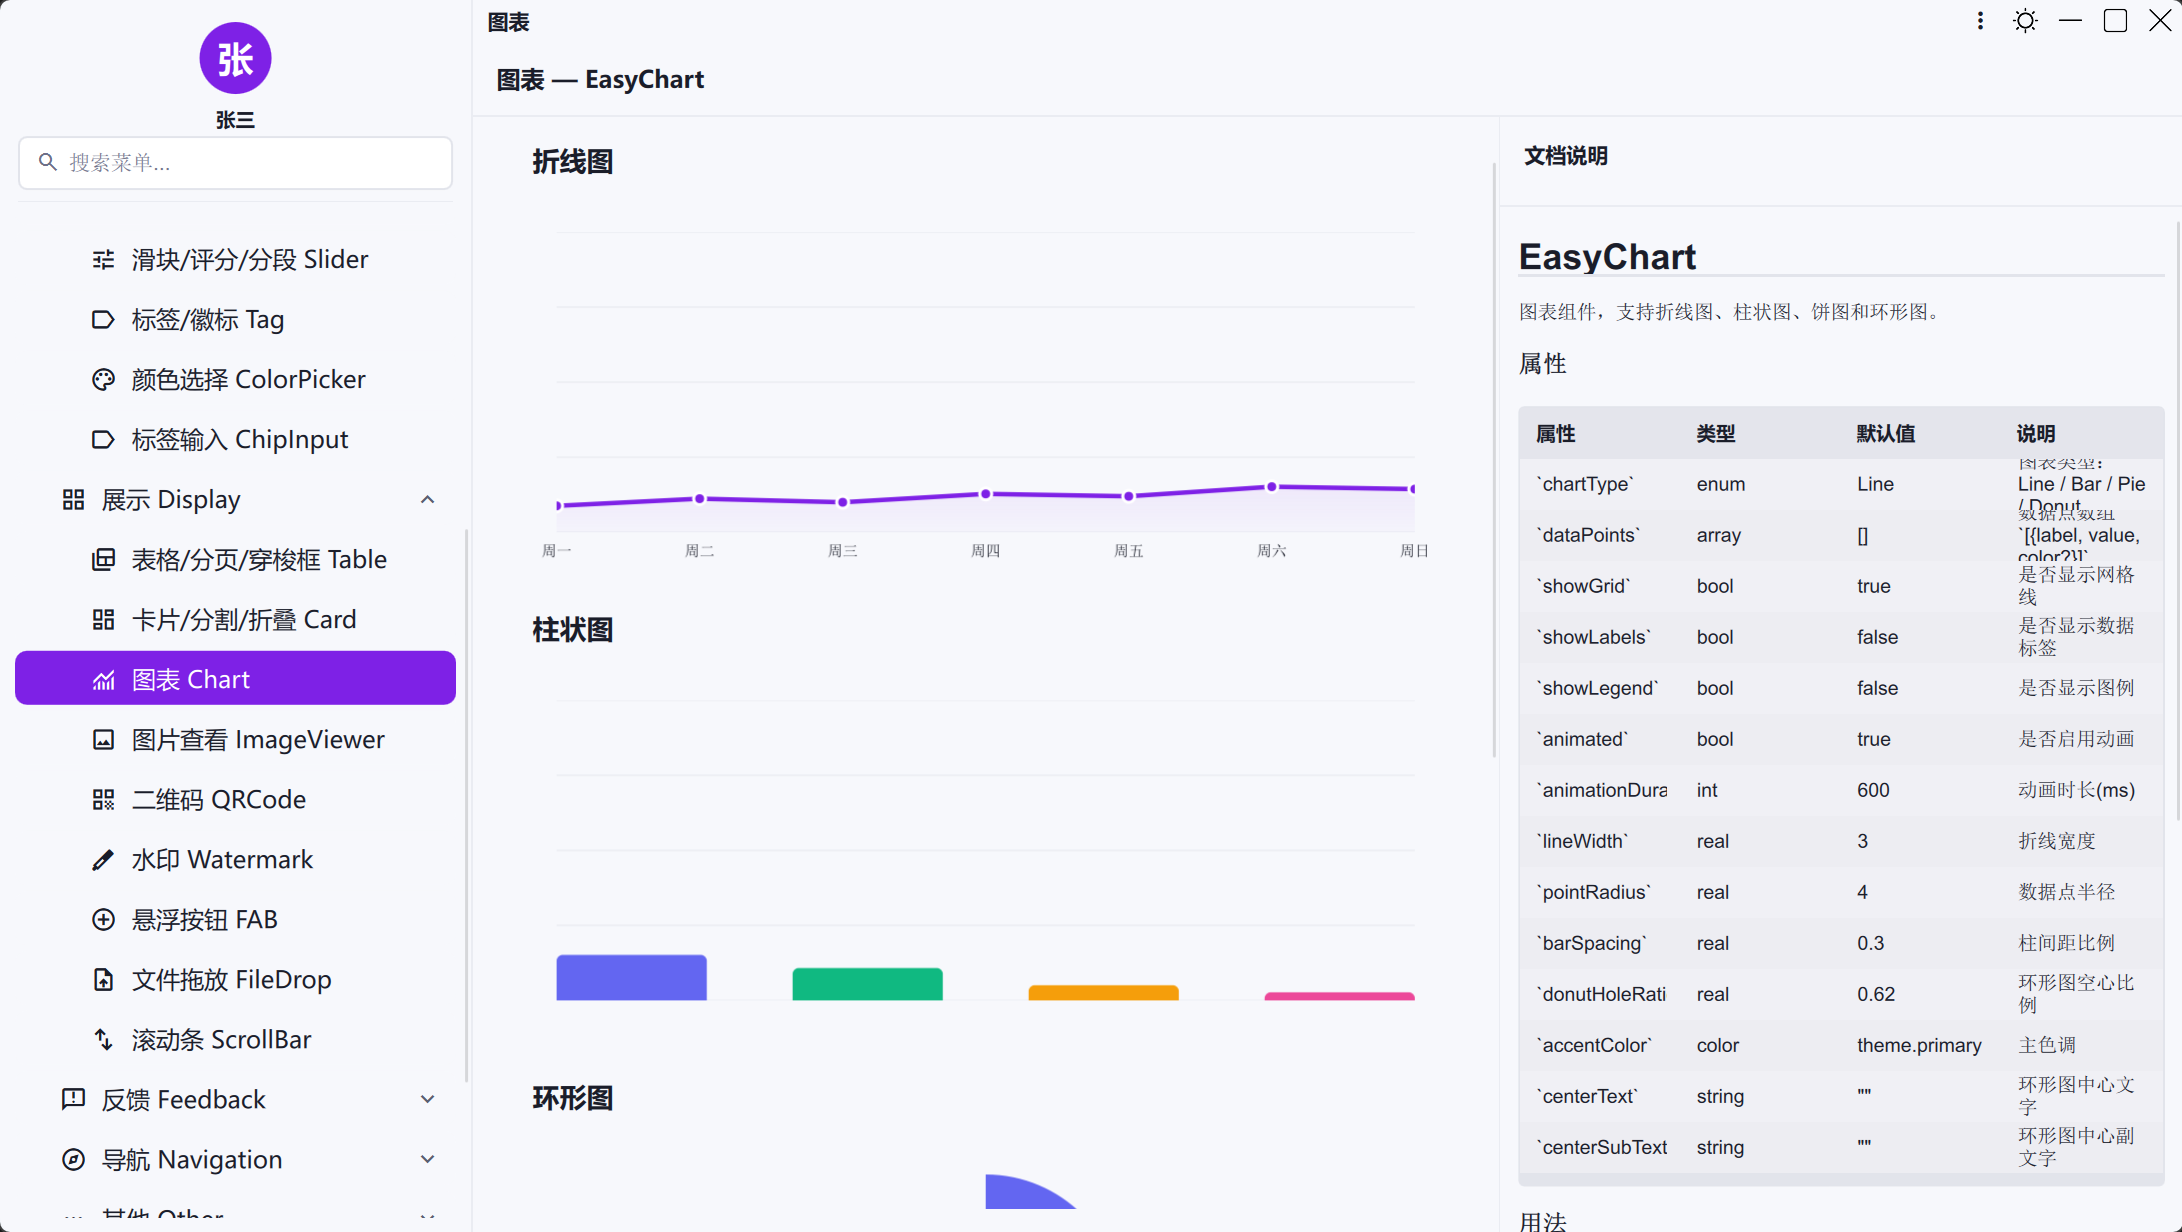The width and height of the screenshot is (2182, 1232).
Task: Toggle the light/dark theme sun icon
Action: pyautogui.click(x=2025, y=21)
